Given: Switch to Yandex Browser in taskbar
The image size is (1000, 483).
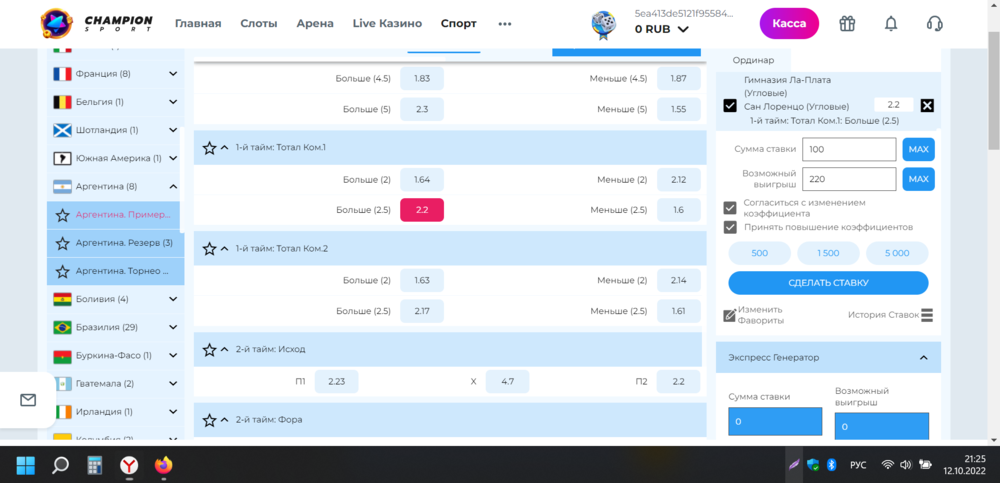Looking at the screenshot, I should click(x=129, y=465).
